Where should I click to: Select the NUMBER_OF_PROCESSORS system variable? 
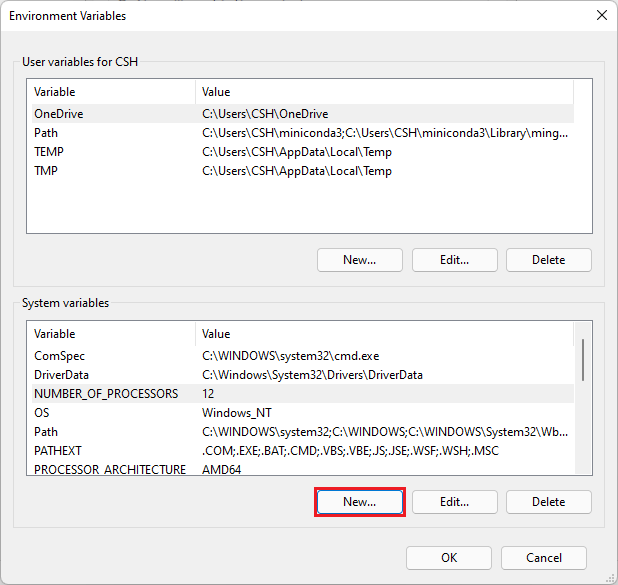303,393
